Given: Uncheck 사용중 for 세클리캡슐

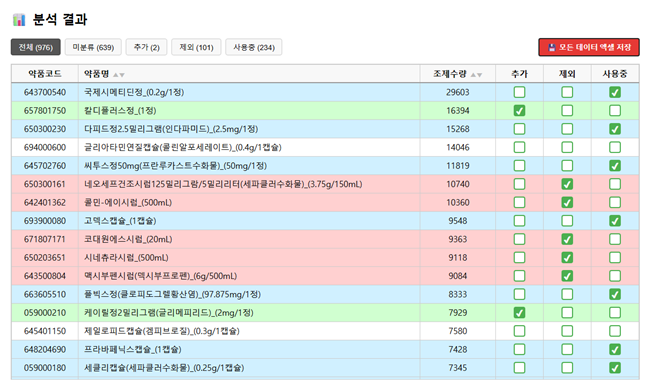Looking at the screenshot, I should click(615, 368).
